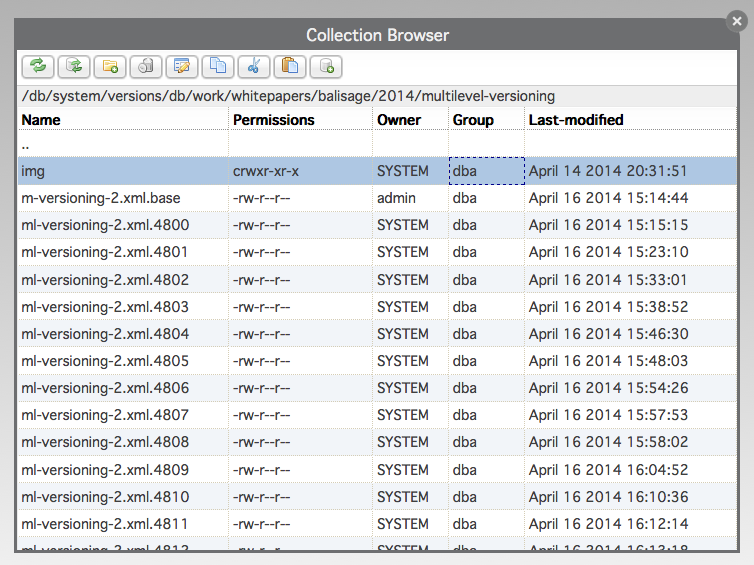Screen dimensions: 754x565
Task: Select 'ml-versioning-2.xml.4809' file
Action: coord(377,470)
